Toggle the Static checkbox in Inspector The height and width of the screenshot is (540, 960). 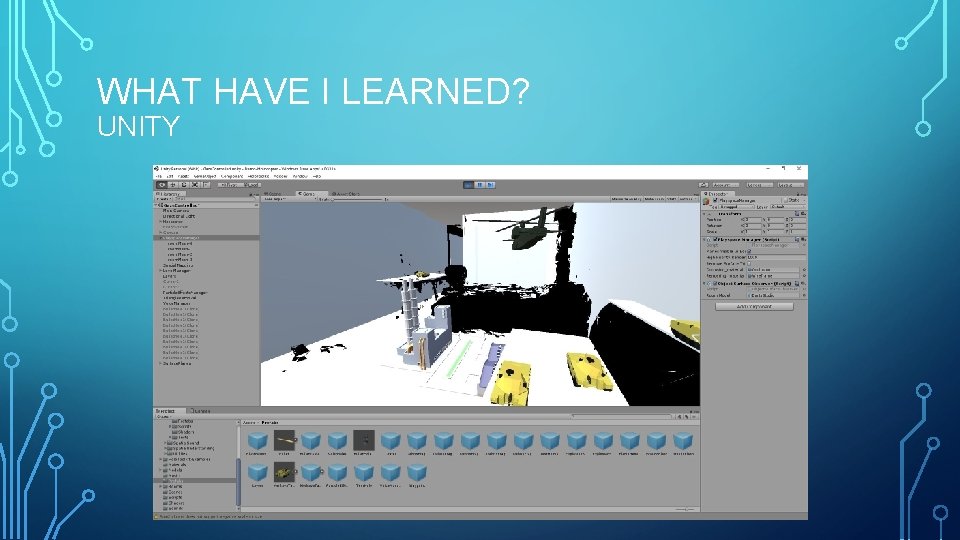point(786,200)
